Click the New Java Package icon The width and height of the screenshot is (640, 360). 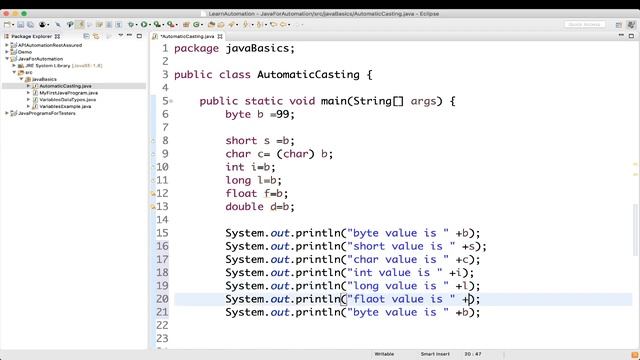tap(186, 25)
